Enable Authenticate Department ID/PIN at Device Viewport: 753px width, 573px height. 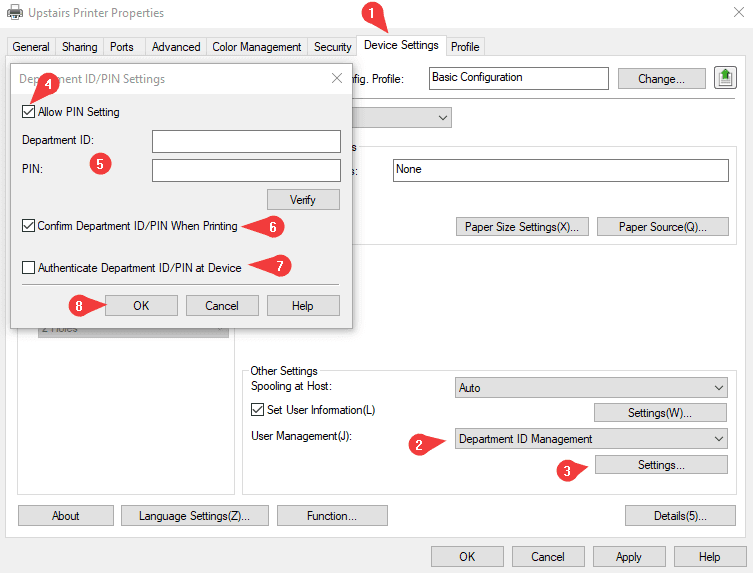coord(28,268)
